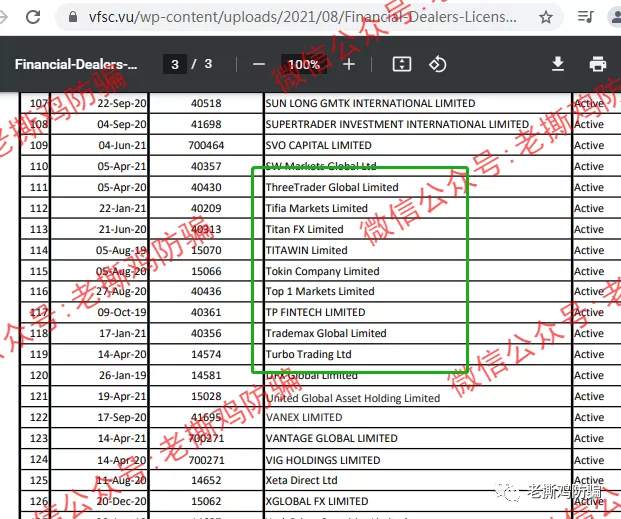Click license number 15028
The image size is (621, 519).
(x=206, y=397)
